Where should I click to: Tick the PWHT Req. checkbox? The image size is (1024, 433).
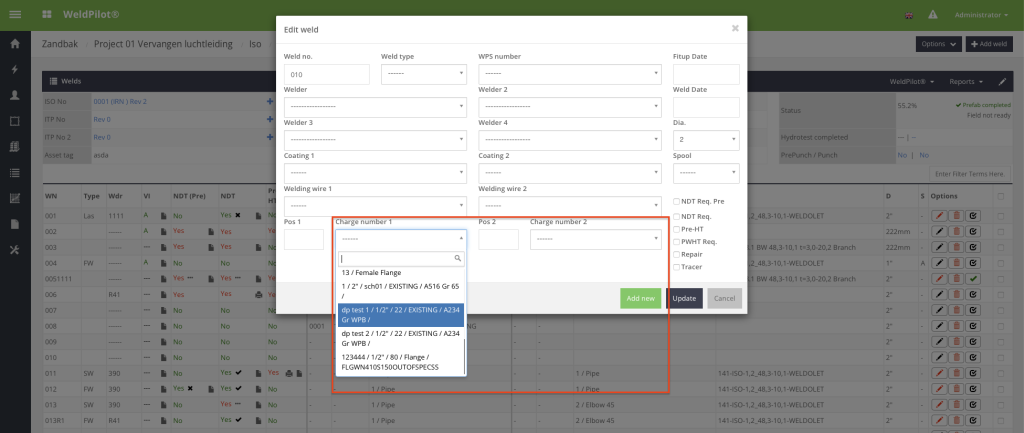tap(676, 241)
